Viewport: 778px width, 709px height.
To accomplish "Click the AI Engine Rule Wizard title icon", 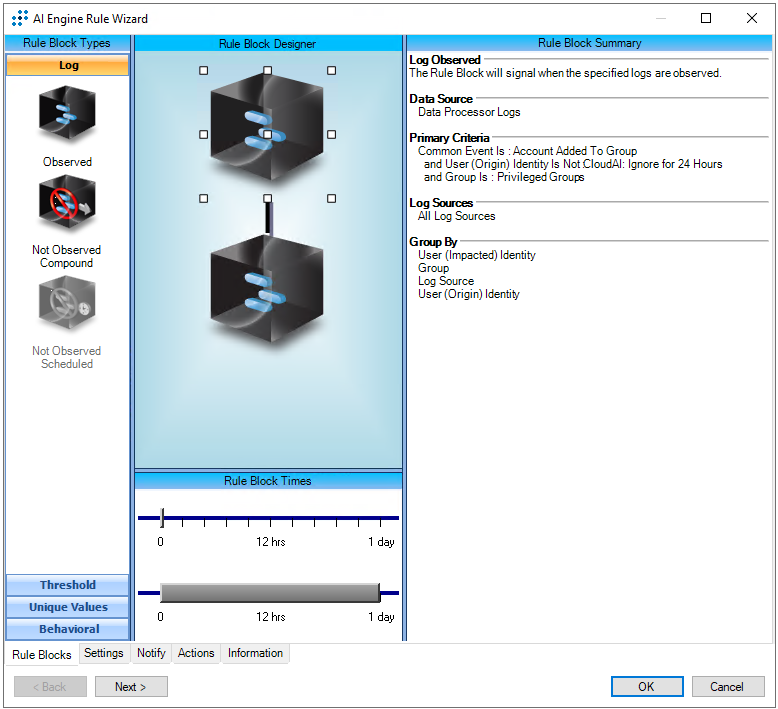I will tap(19, 18).
